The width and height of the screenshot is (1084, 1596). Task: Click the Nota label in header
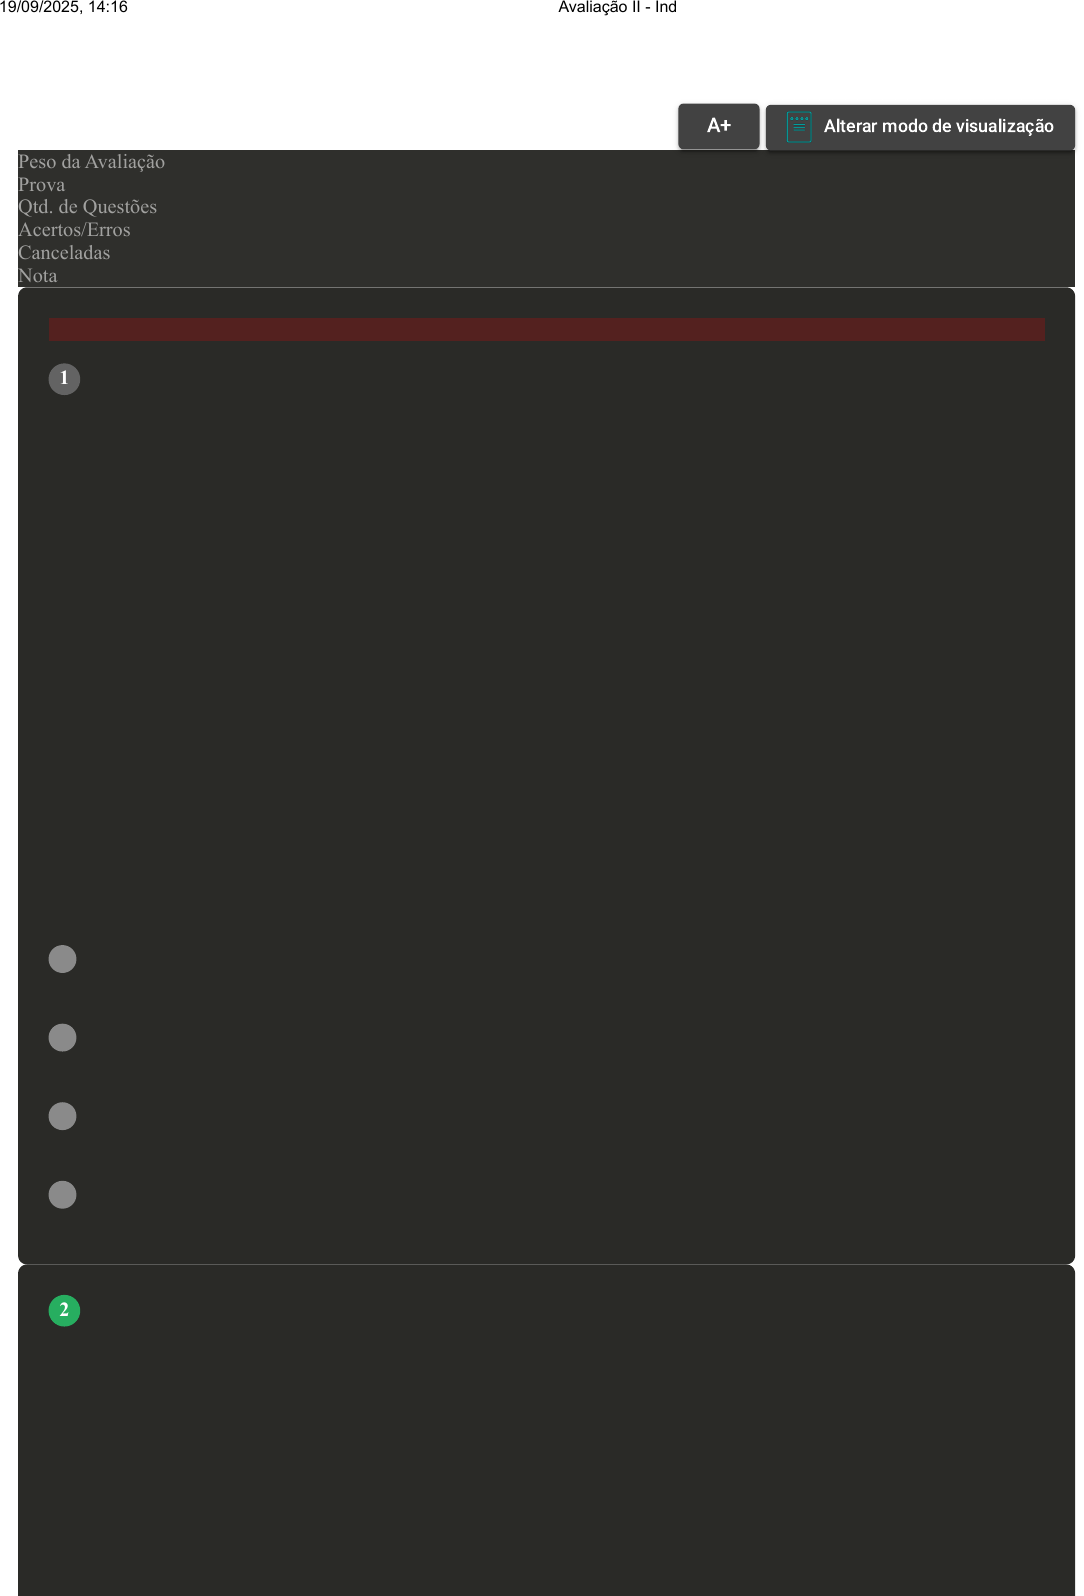pos(37,276)
